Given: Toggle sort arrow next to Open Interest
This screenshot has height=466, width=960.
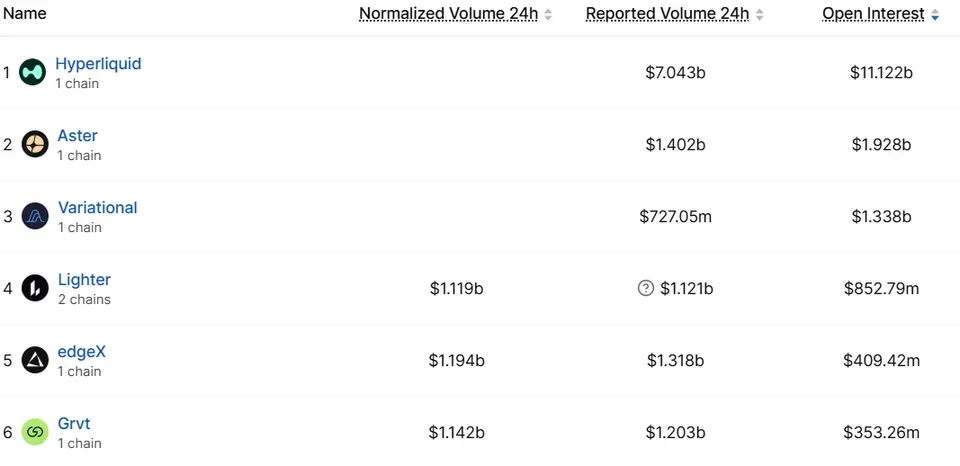Looking at the screenshot, I should 934,15.
